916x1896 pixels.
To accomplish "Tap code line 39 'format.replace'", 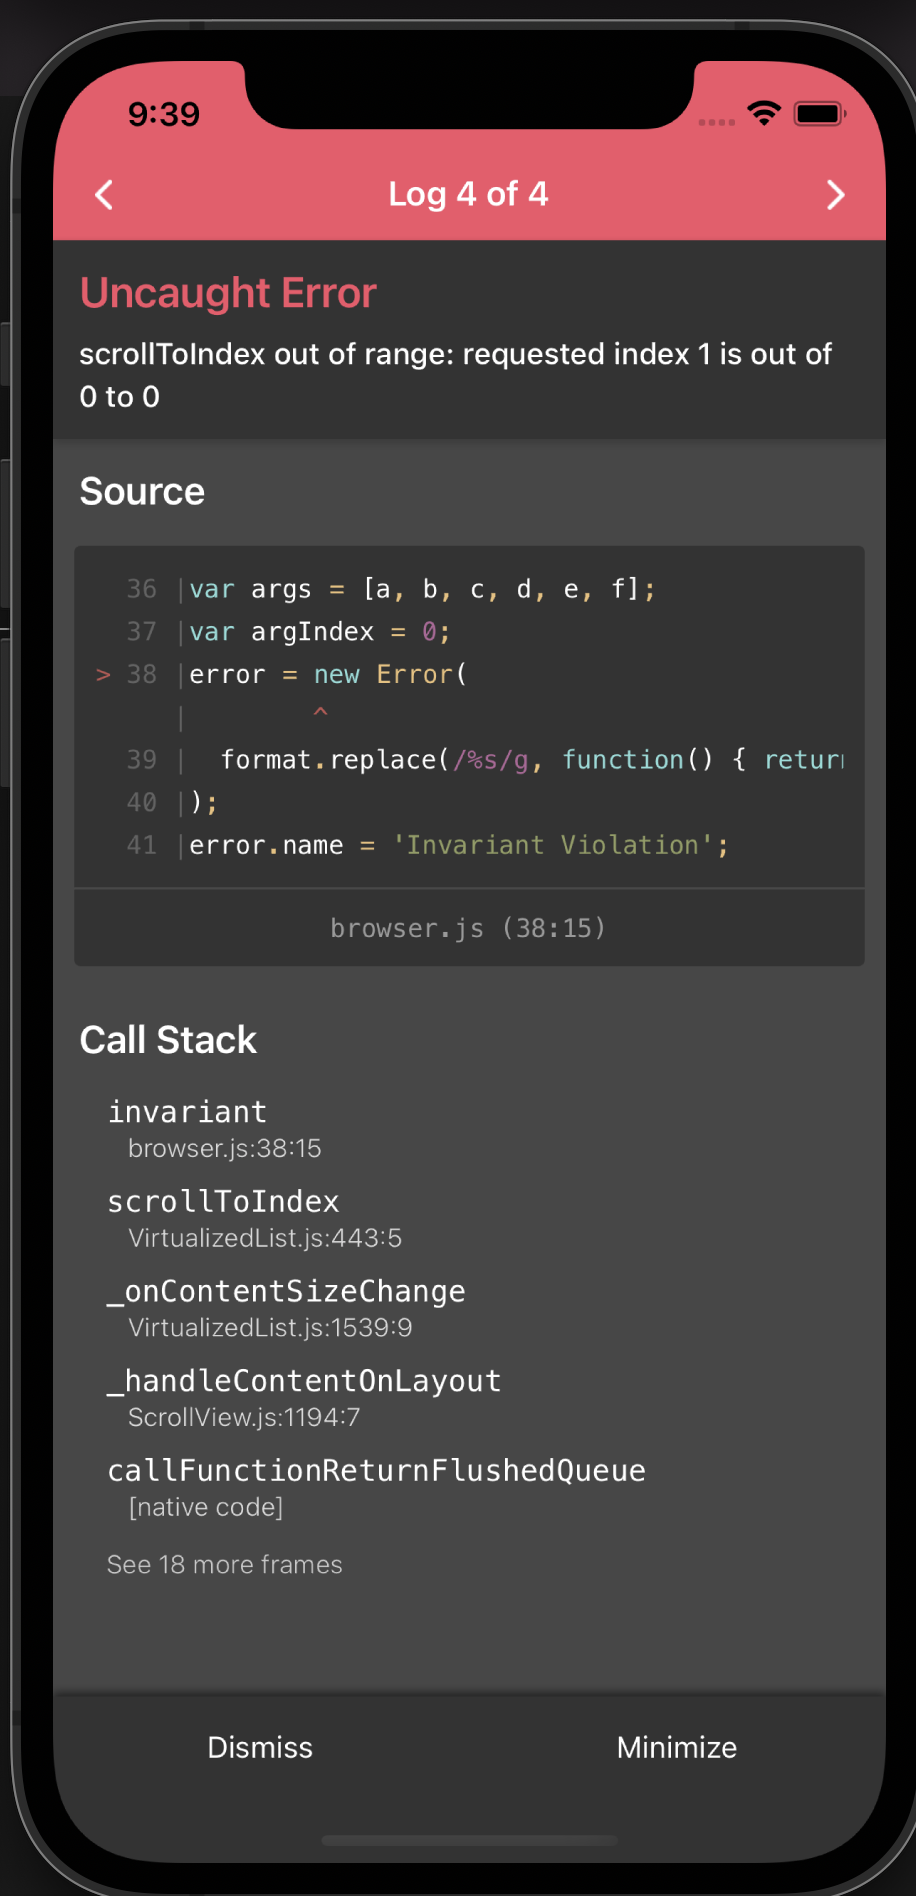I will pyautogui.click(x=532, y=760).
